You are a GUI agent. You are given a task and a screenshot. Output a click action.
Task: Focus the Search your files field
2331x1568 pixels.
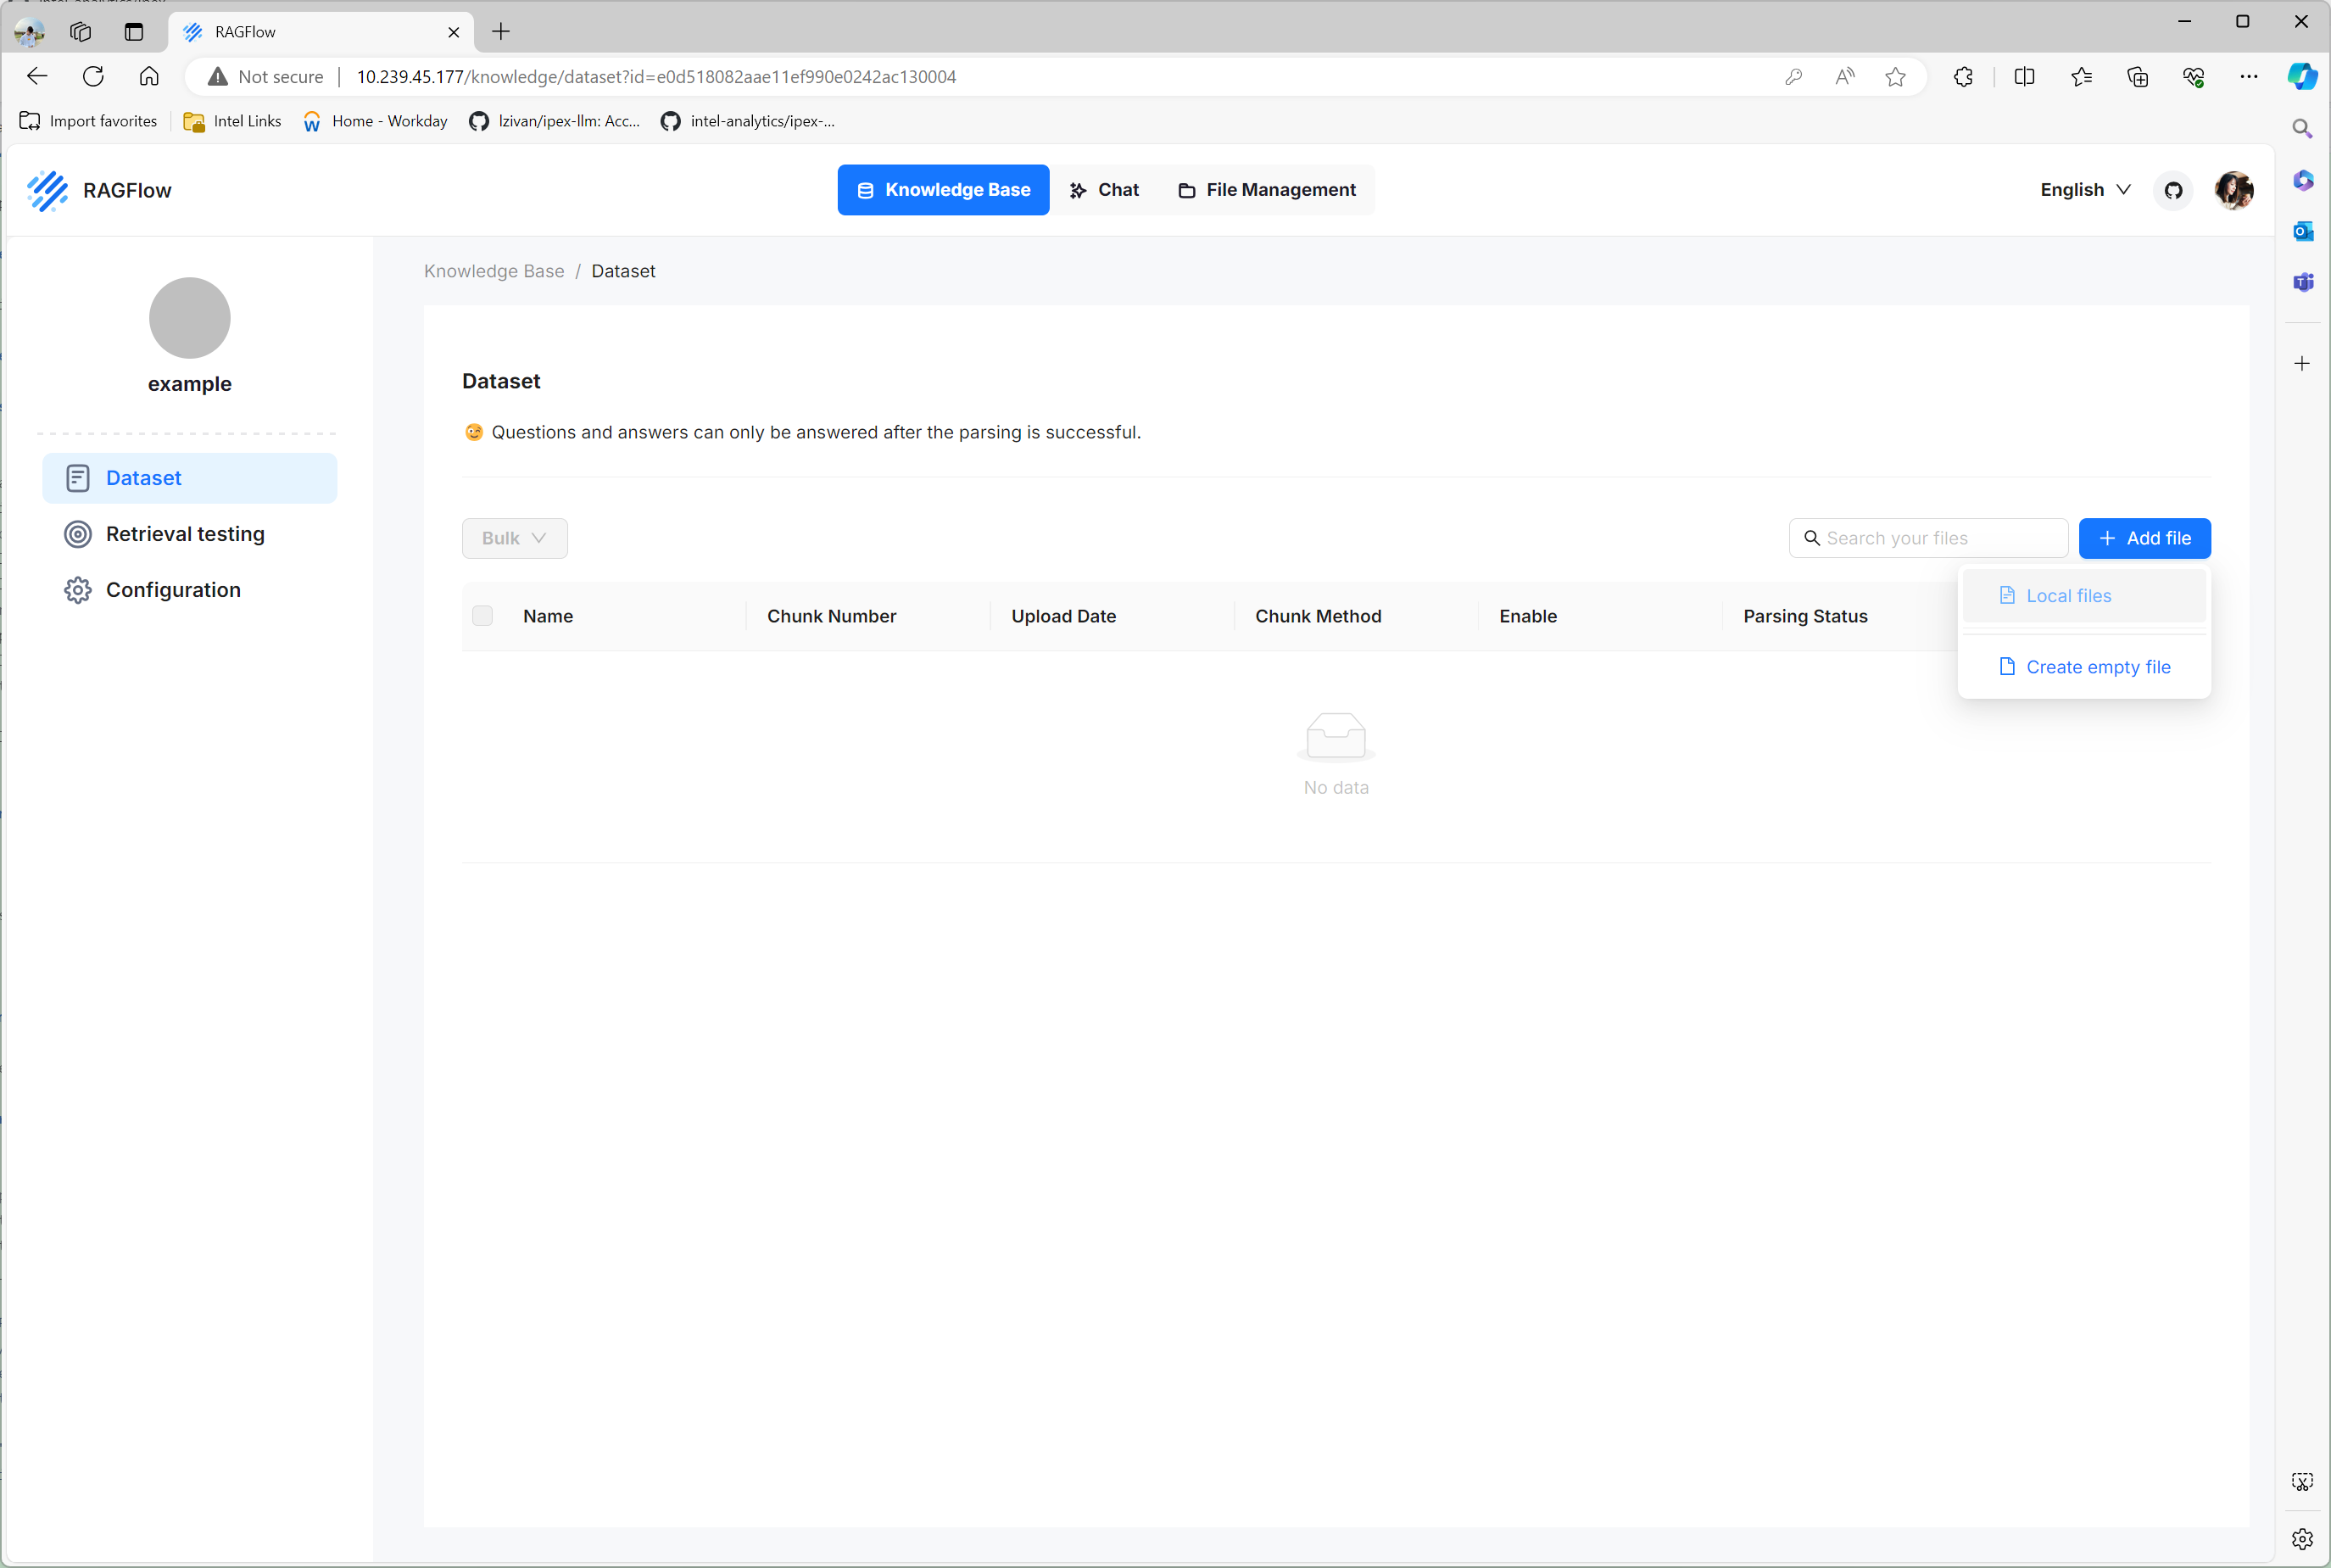pos(1940,538)
